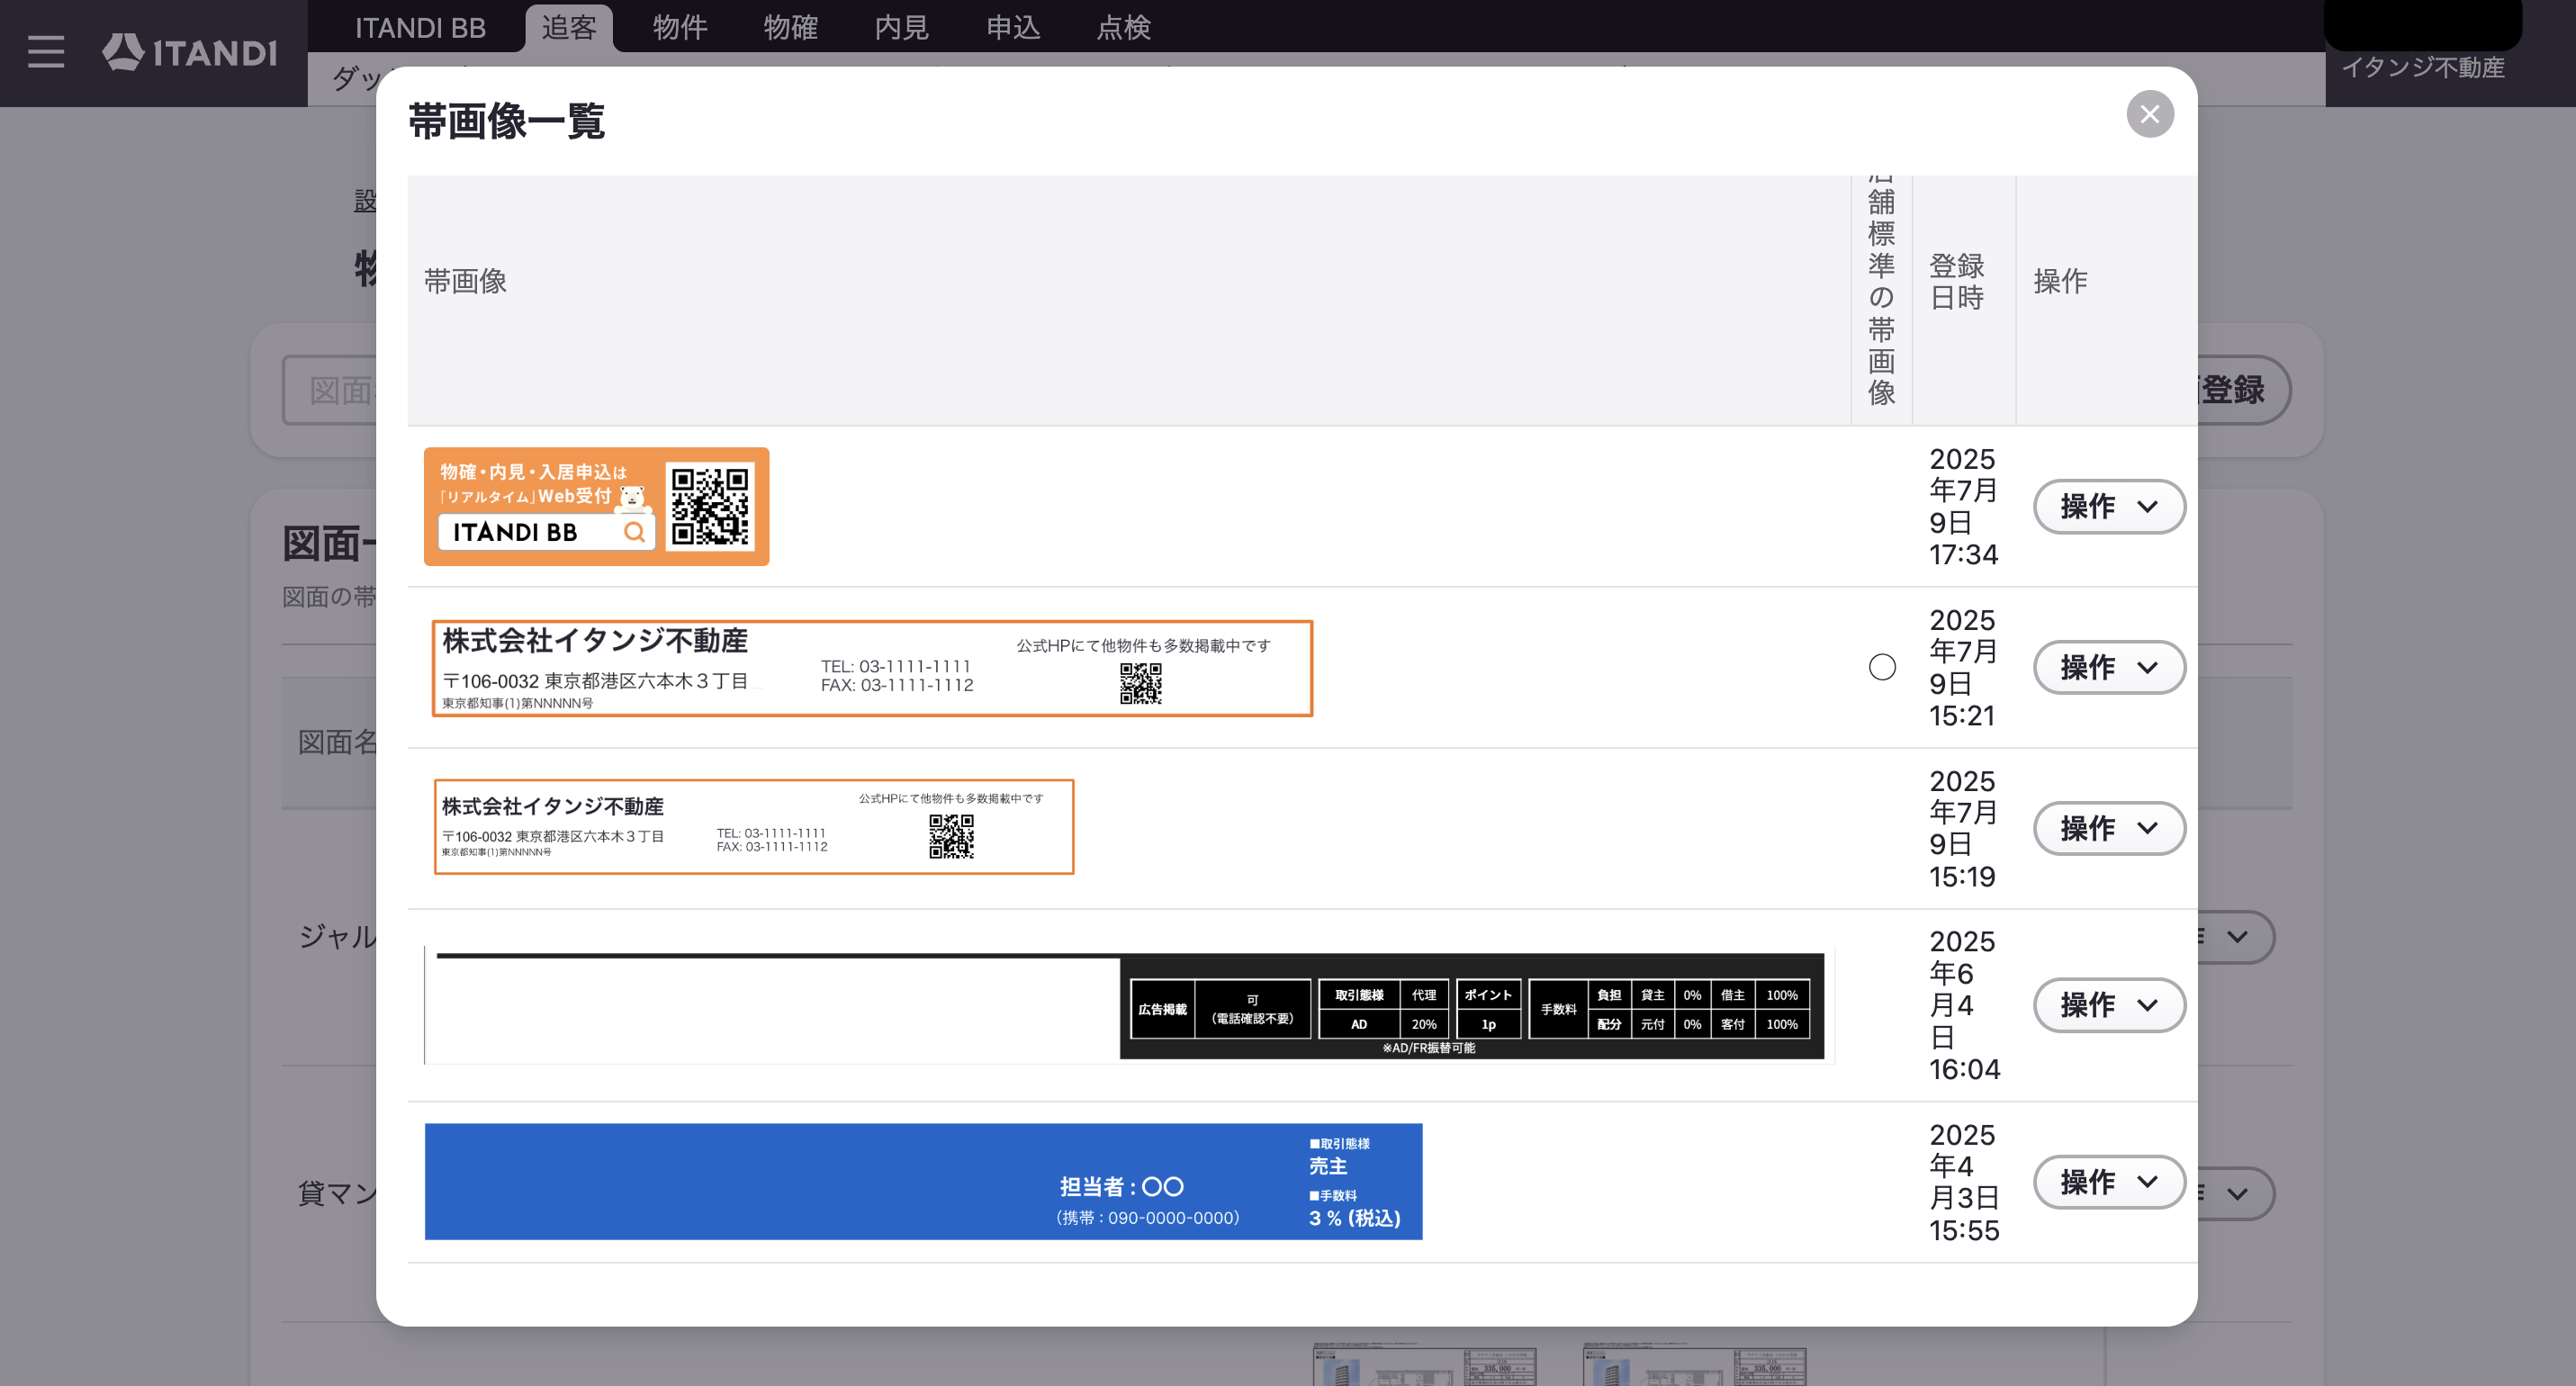
Task: Switch to the 点検 tab
Action: coord(1123,27)
